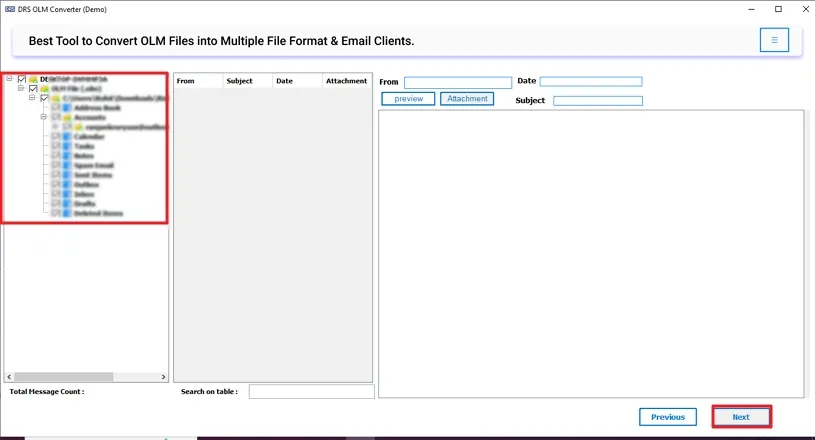Collapse the Accounts tree node

(x=44, y=118)
